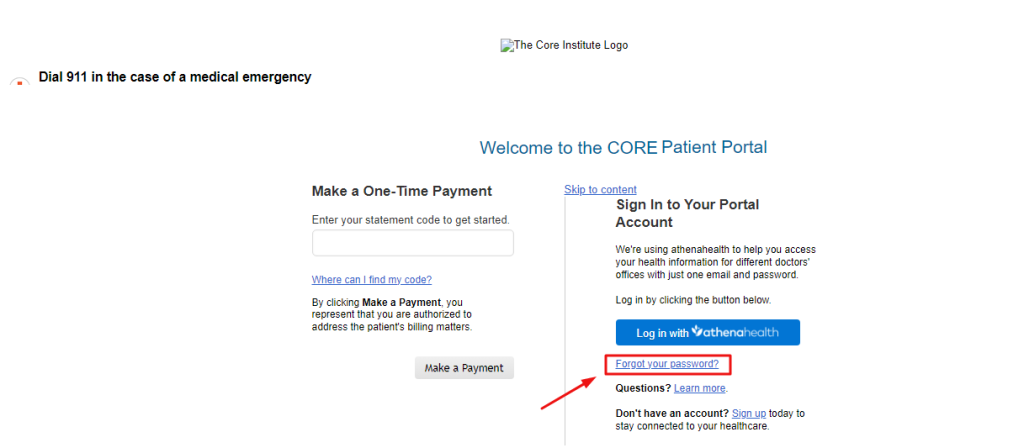Follow the Skip to content link
The width and height of the screenshot is (1024, 448).
click(x=600, y=189)
